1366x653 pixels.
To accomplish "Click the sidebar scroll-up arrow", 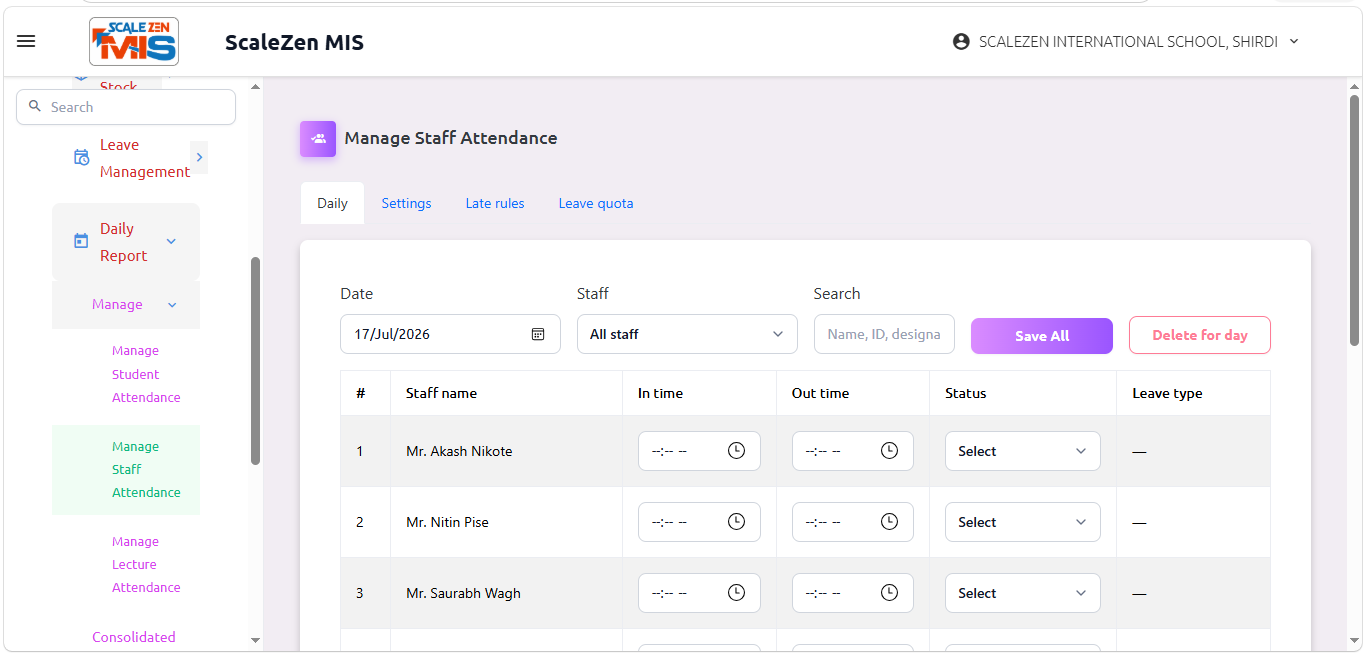I will pyautogui.click(x=255, y=87).
